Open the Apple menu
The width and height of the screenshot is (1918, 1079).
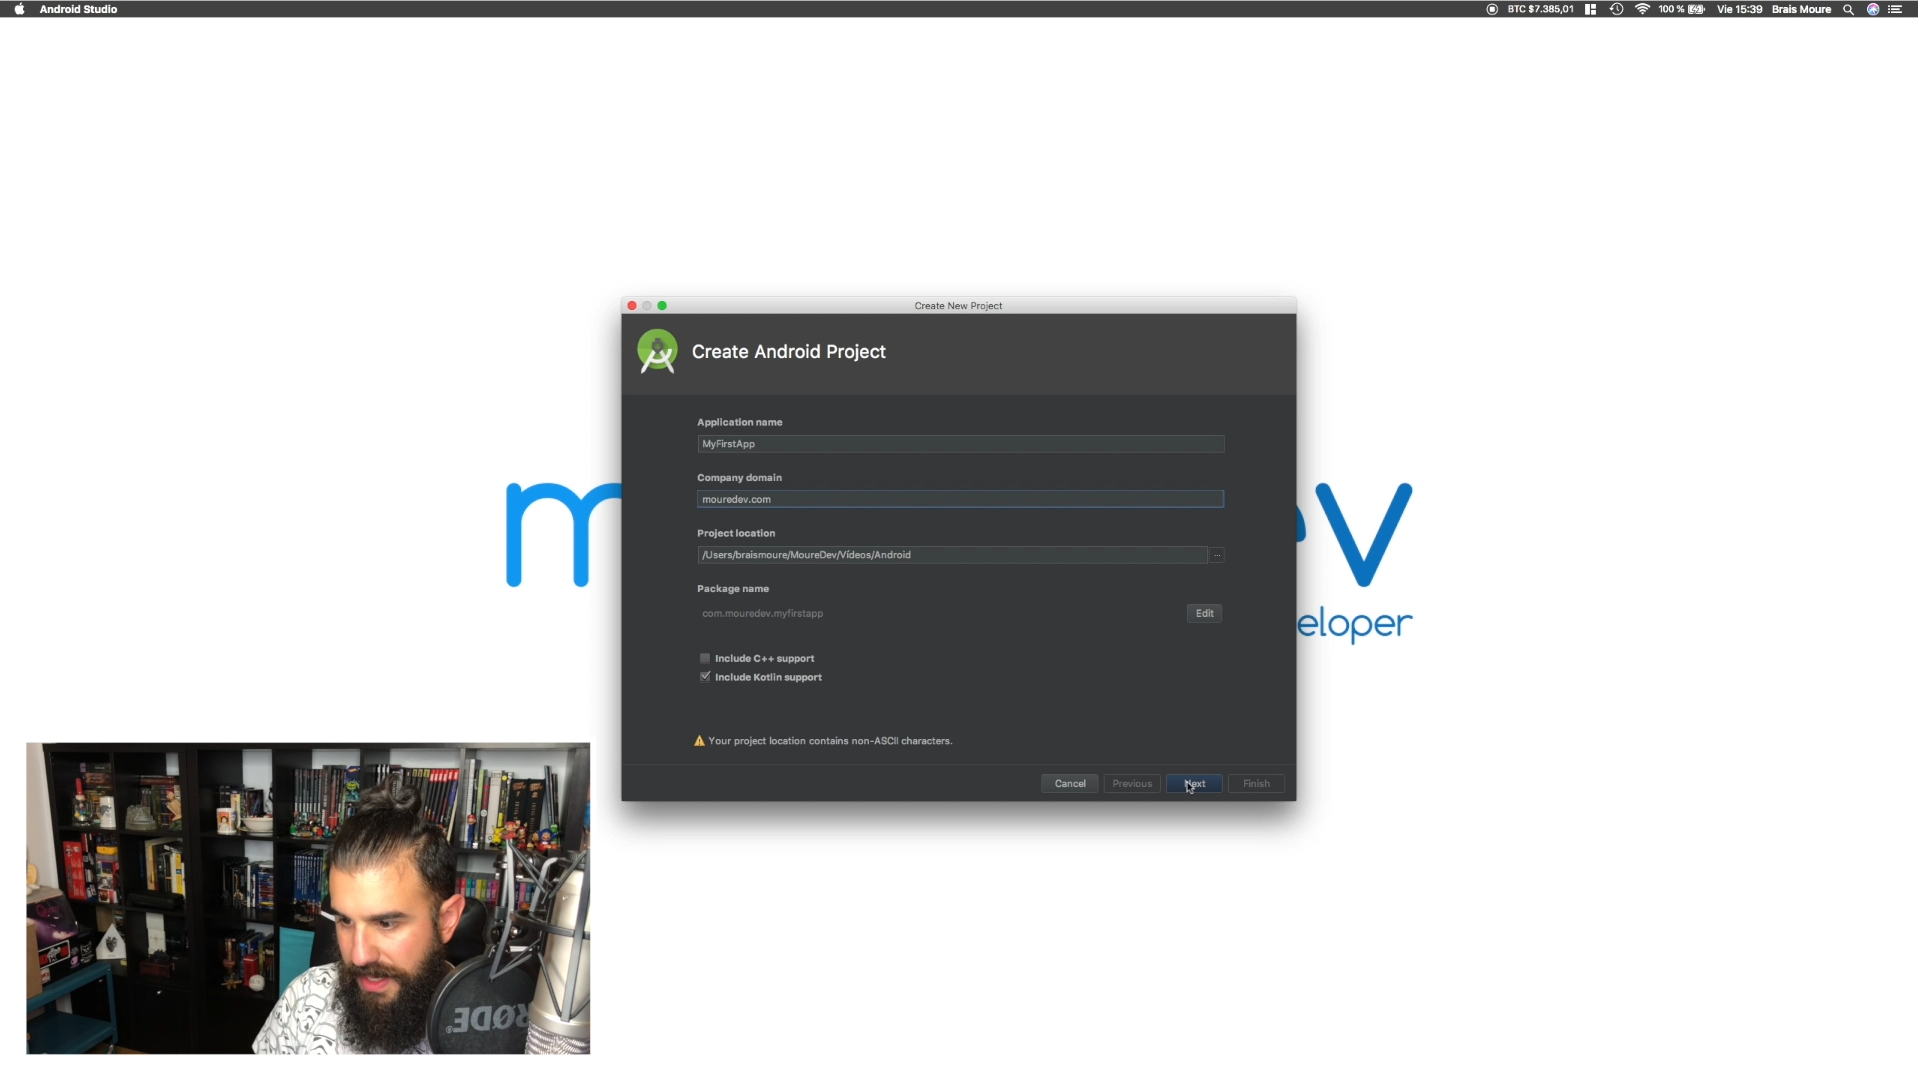19,9
